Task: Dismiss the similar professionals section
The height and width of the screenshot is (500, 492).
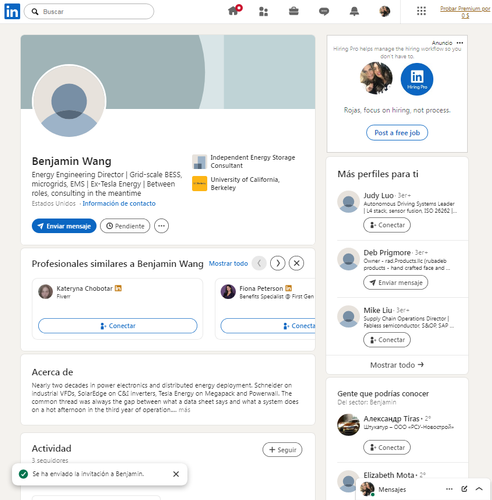Action: pyautogui.click(x=296, y=263)
